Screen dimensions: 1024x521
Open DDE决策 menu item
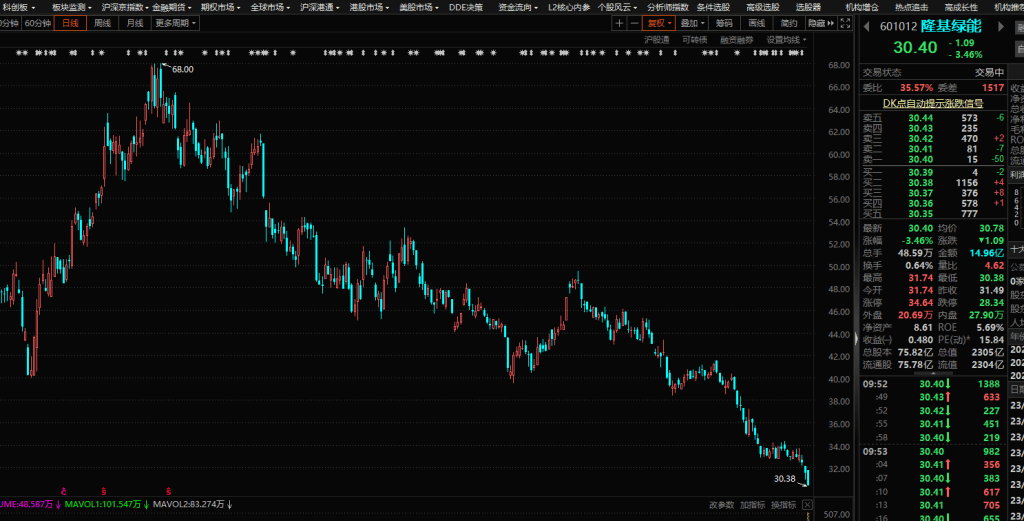click(466, 7)
